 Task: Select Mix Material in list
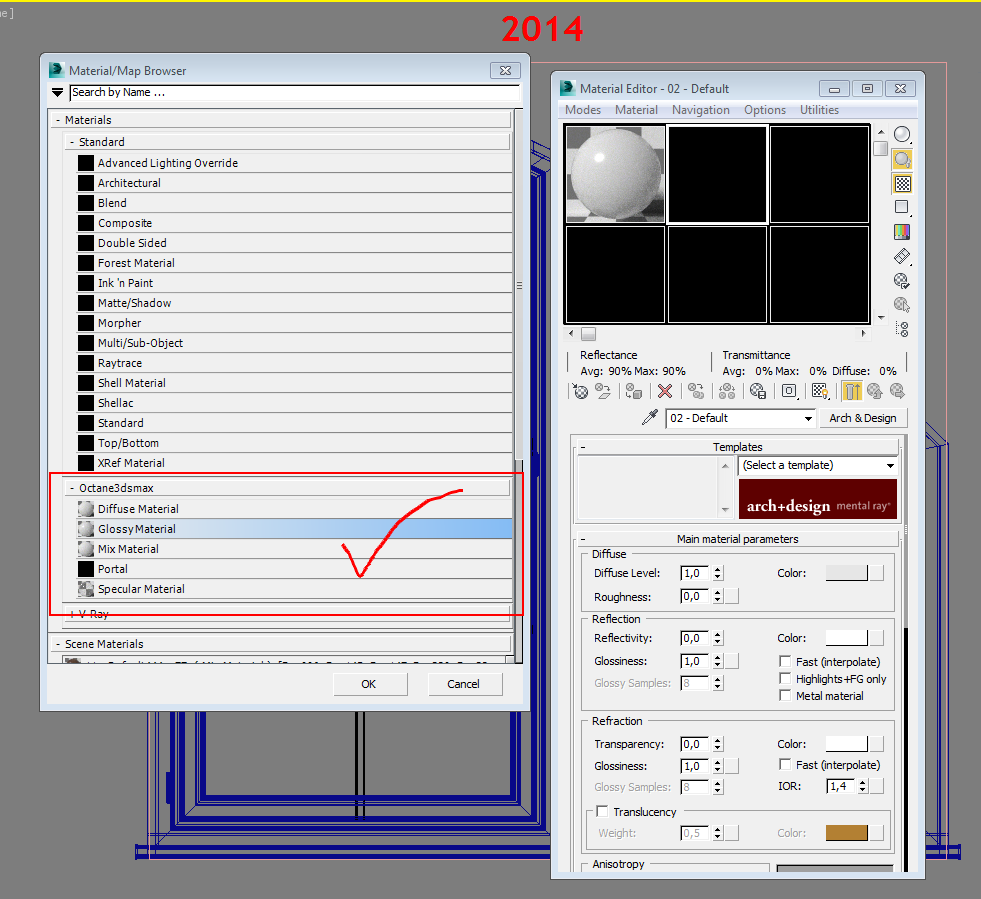(x=294, y=549)
